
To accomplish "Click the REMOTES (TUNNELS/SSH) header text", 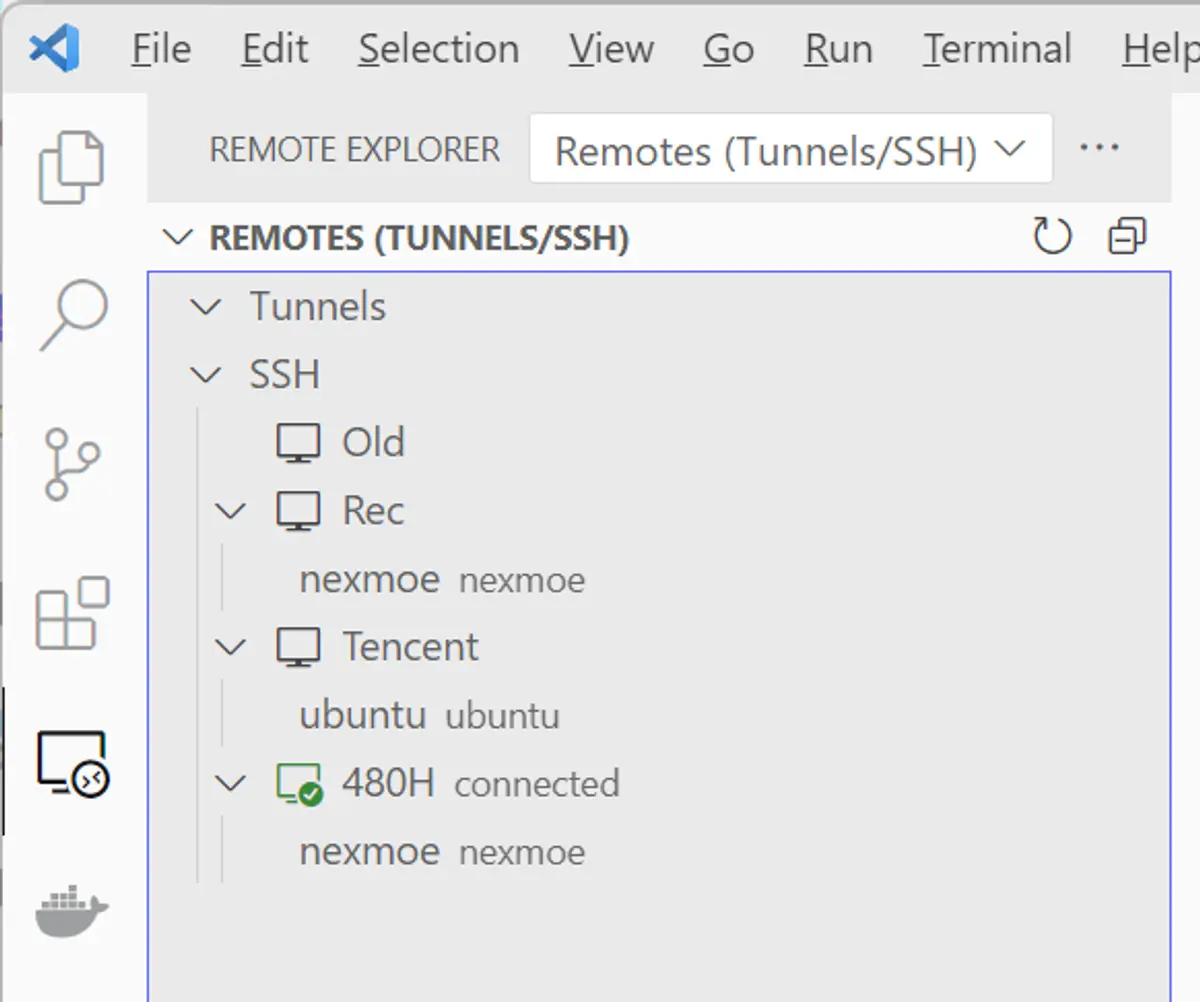I will click(x=419, y=238).
